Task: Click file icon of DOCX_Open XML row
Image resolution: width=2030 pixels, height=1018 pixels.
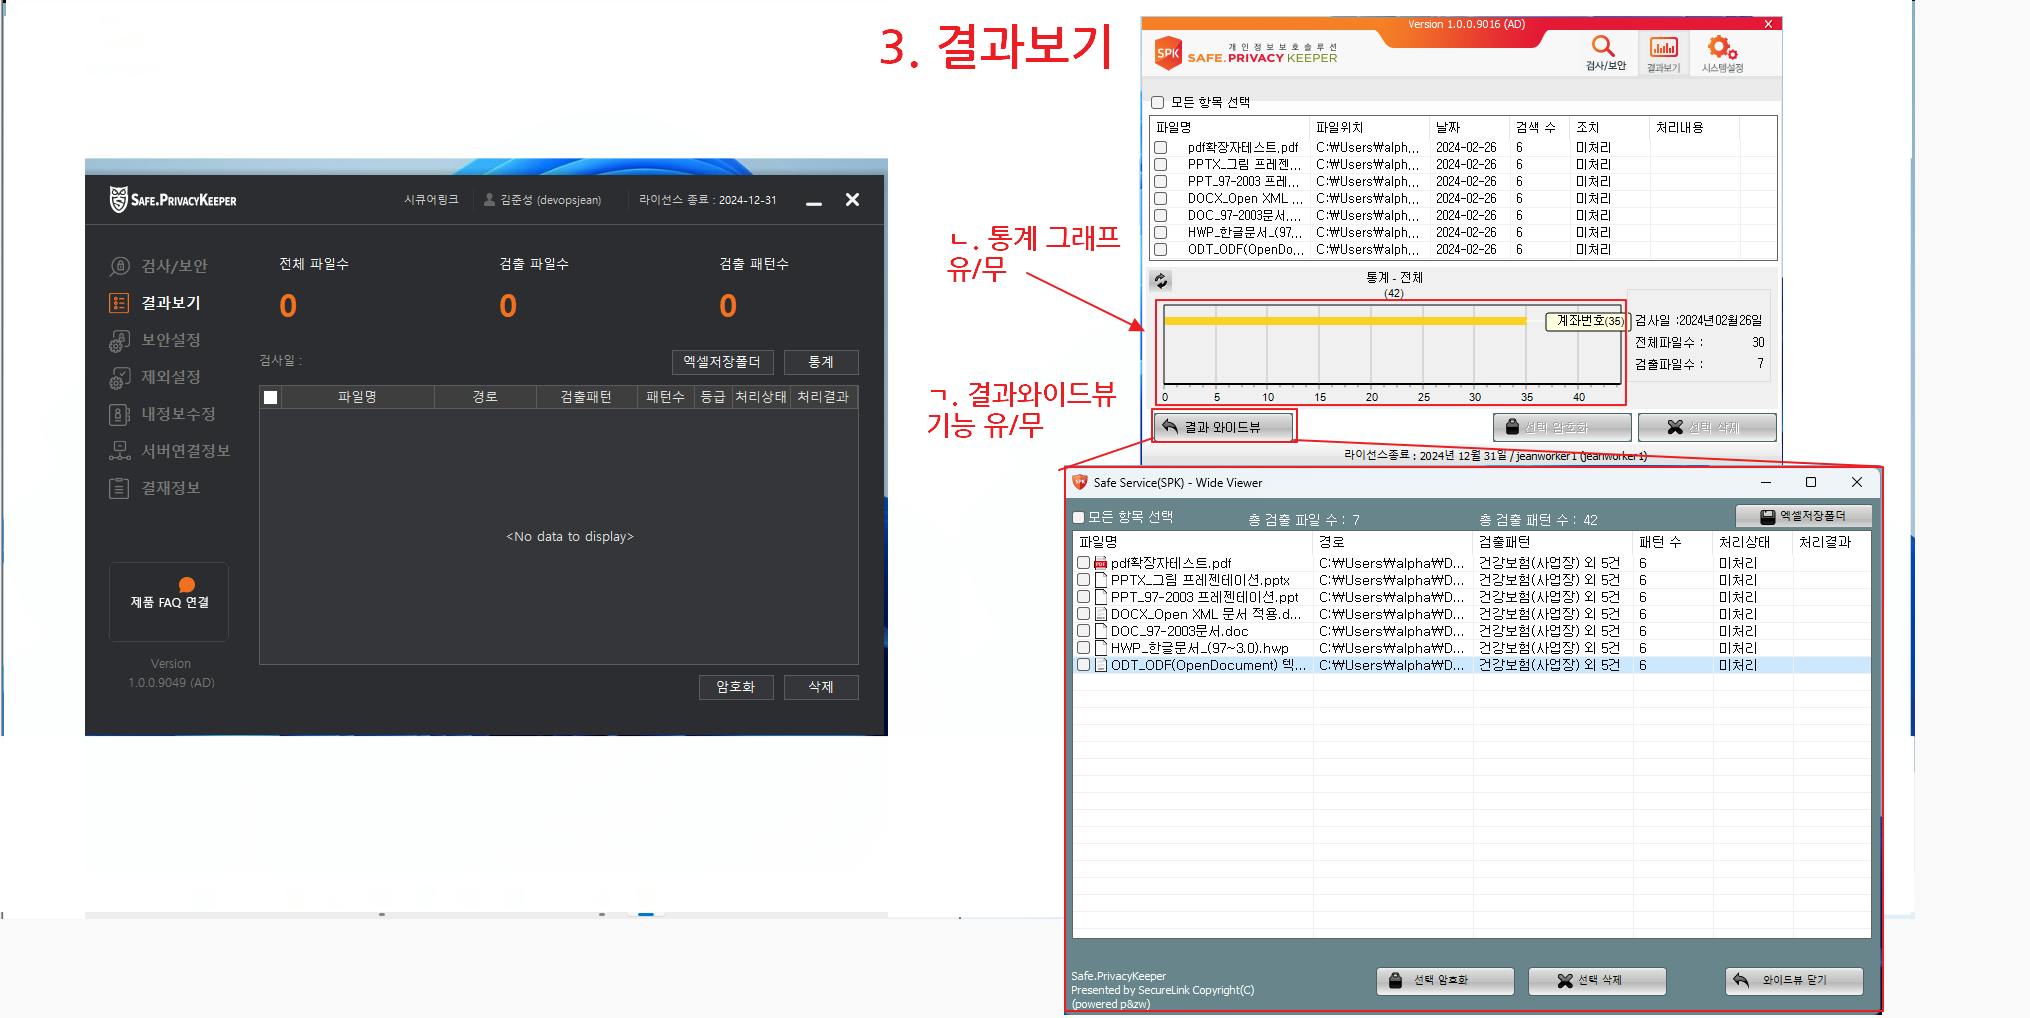Action: 1101,615
